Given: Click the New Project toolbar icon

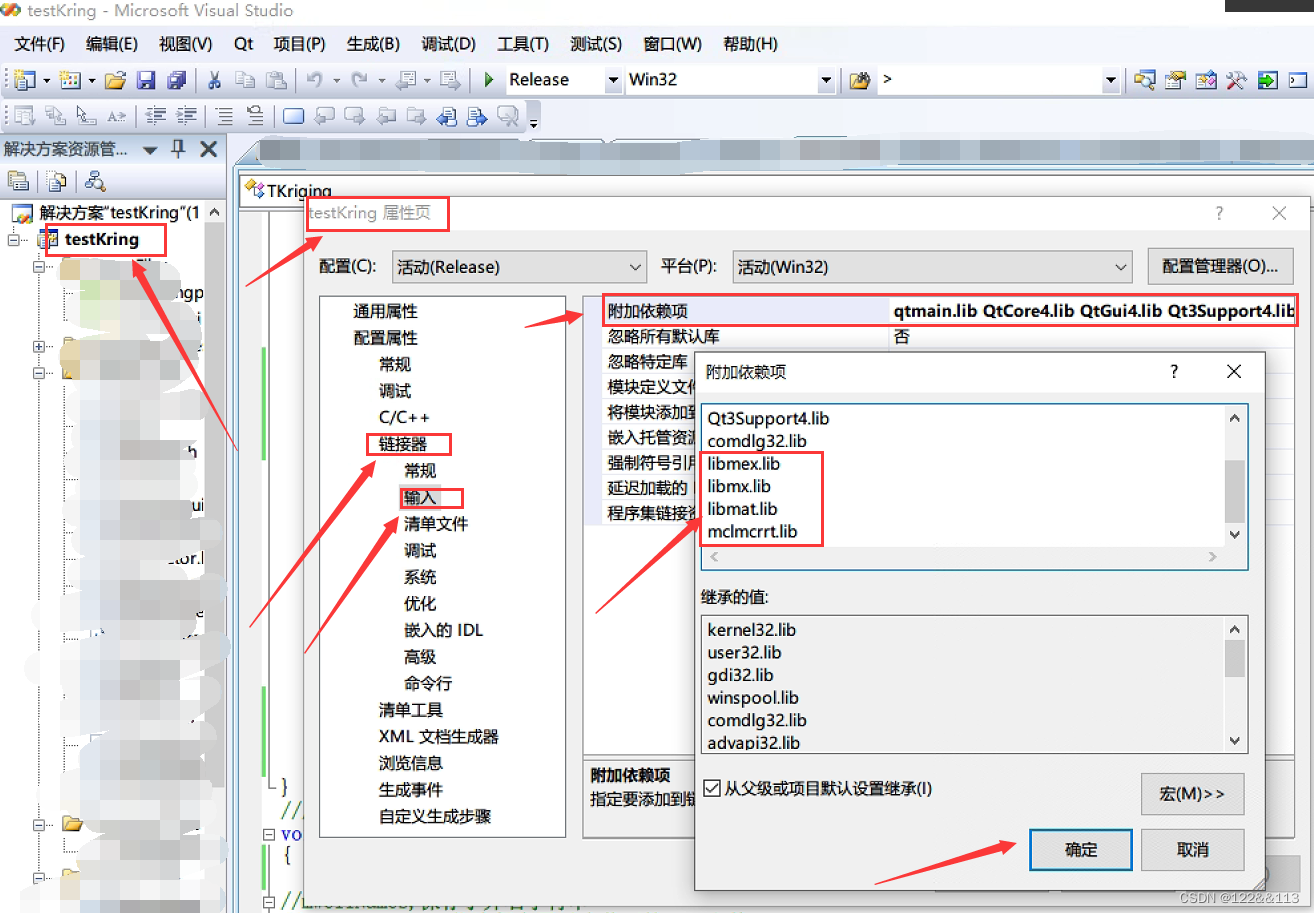Looking at the screenshot, I should pos(24,80).
